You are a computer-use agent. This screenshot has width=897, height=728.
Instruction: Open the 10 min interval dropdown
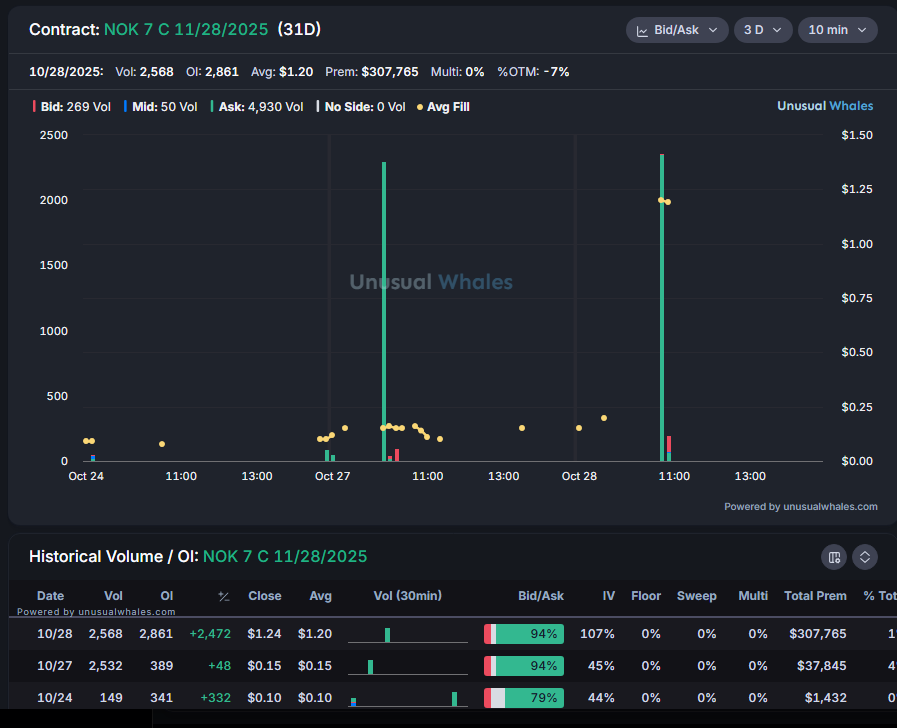tap(837, 30)
